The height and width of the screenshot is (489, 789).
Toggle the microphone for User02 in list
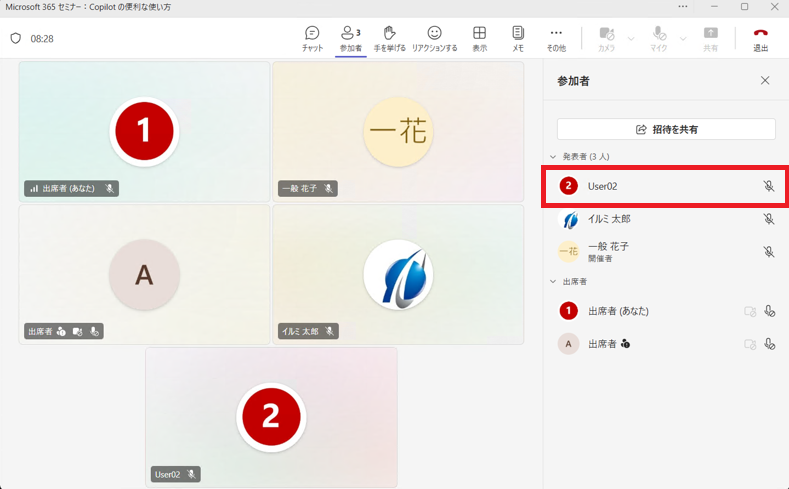pyautogui.click(x=768, y=186)
